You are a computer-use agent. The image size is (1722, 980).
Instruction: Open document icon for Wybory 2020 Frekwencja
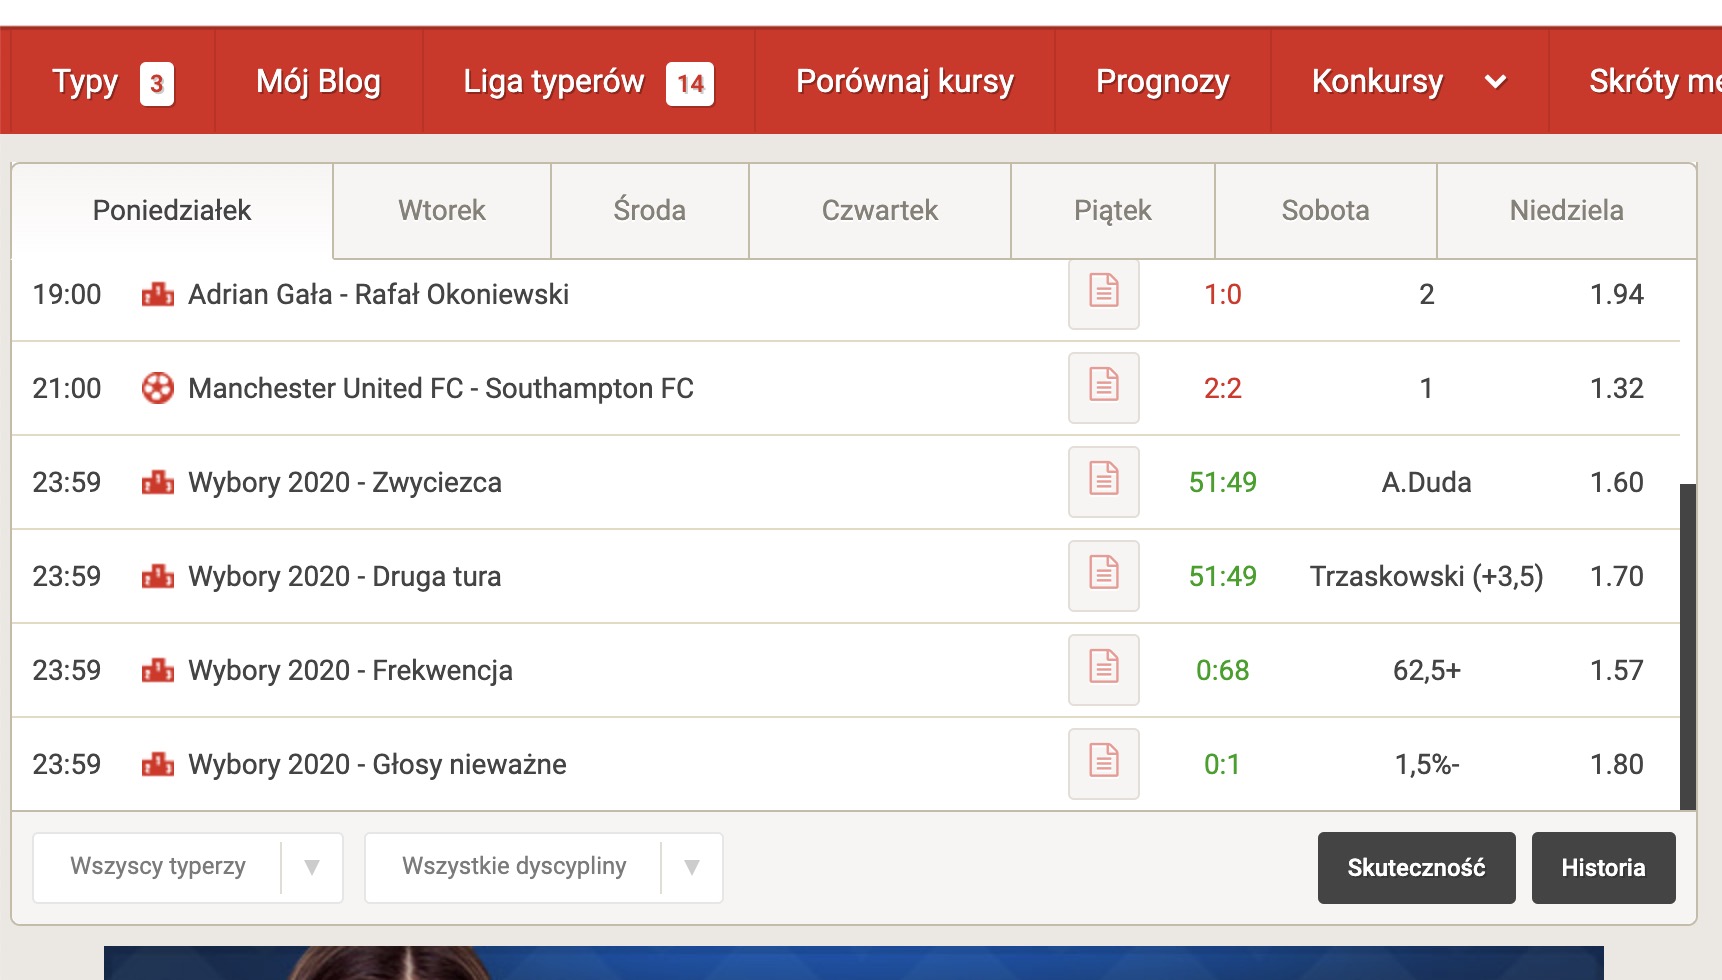1104,670
